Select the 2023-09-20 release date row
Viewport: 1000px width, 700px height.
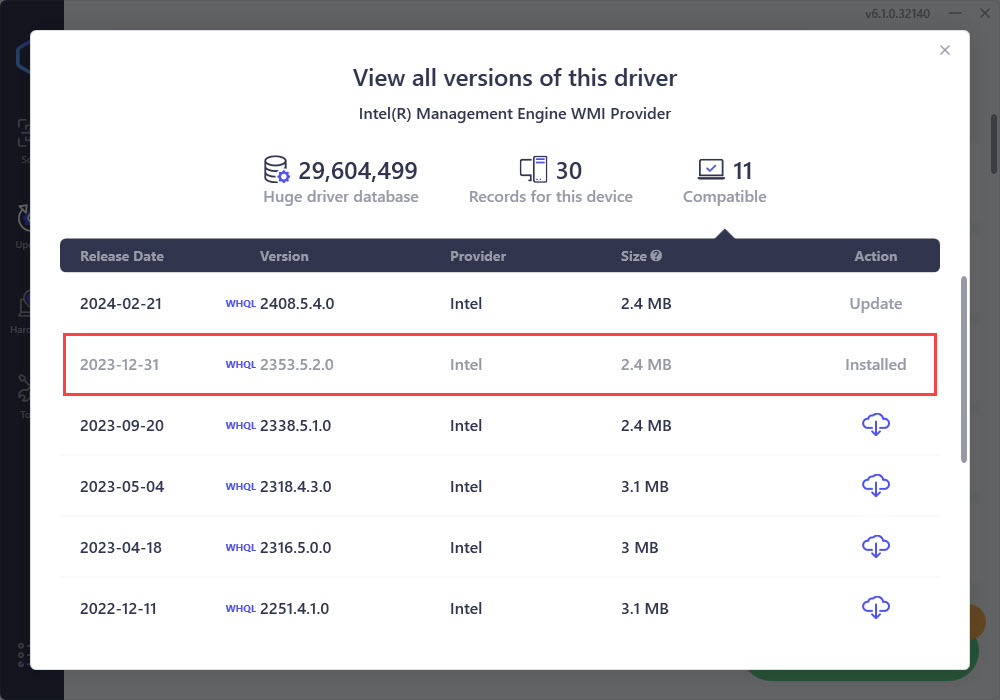point(122,426)
